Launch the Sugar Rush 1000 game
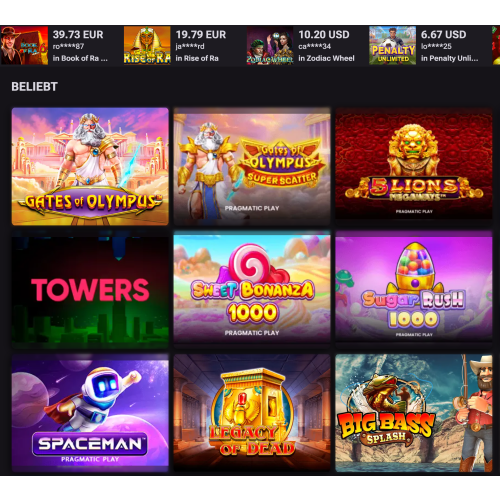The width and height of the screenshot is (500, 500). 414,287
